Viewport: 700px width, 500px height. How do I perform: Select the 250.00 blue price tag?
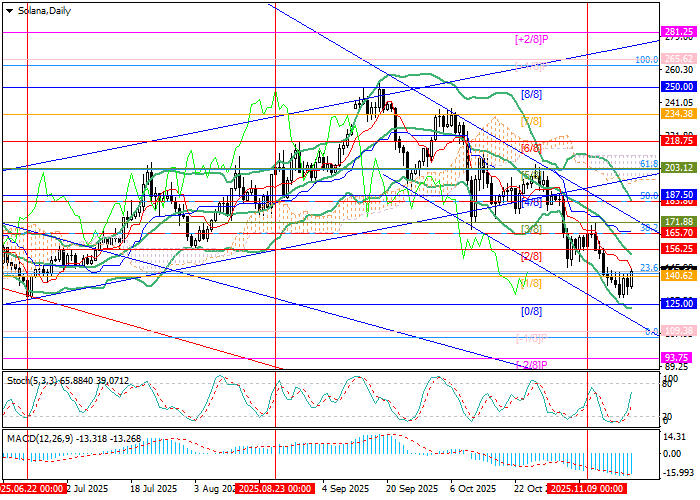(678, 87)
